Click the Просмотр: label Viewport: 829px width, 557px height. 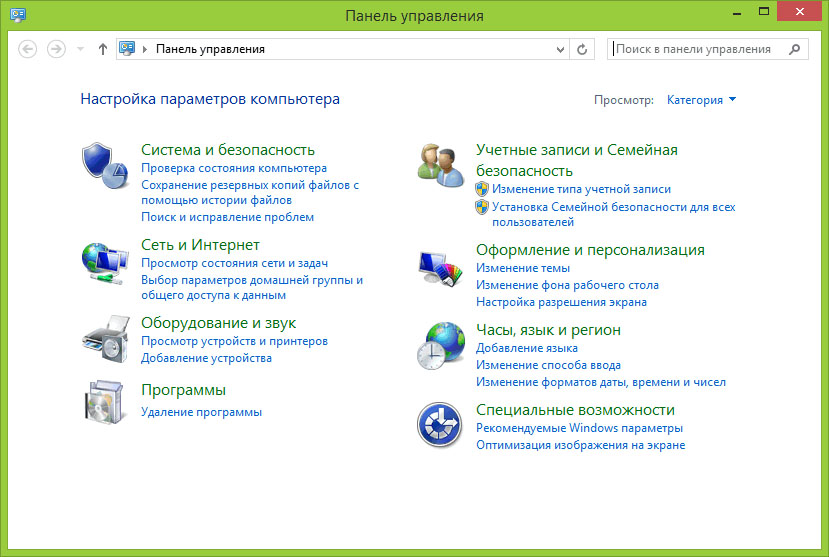(624, 100)
